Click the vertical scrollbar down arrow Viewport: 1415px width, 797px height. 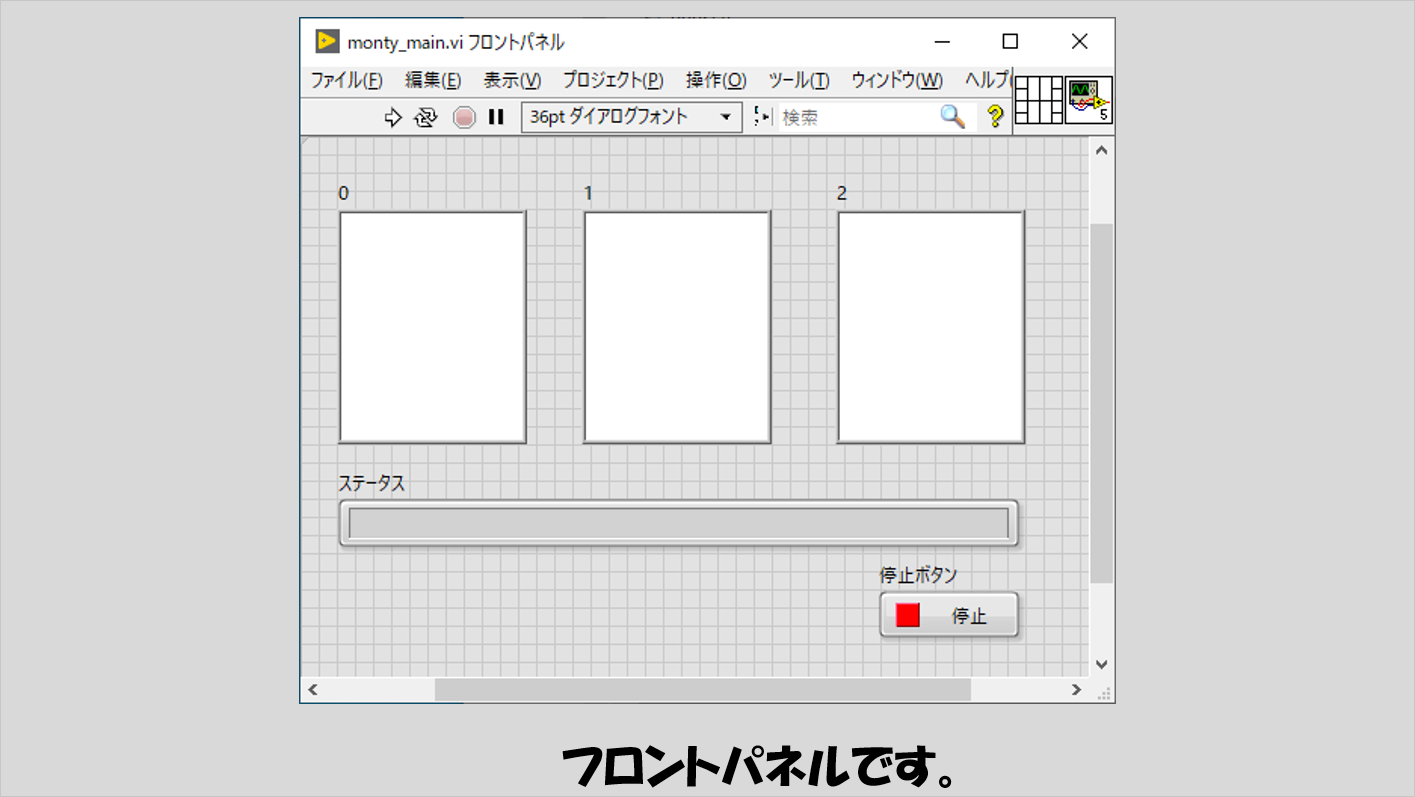[x=1101, y=664]
